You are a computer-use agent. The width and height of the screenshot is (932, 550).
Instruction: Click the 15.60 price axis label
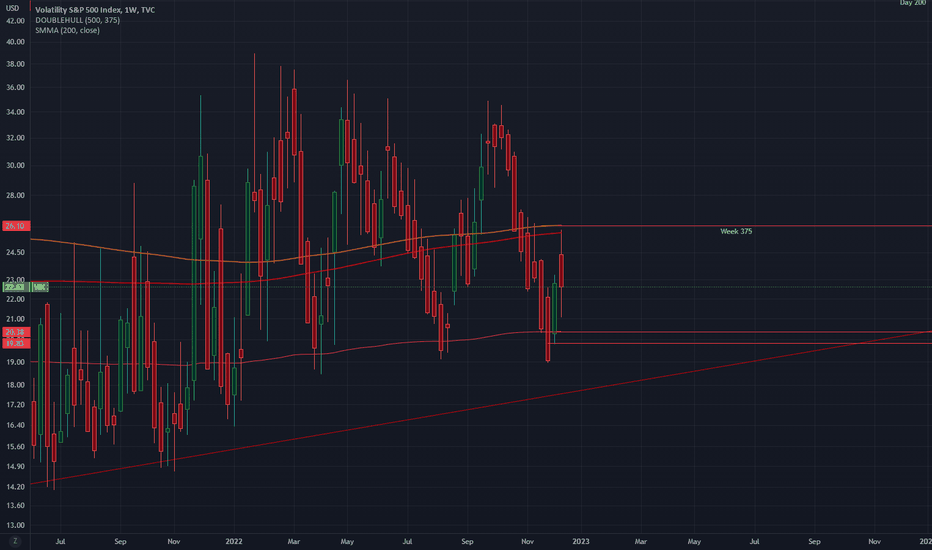[x=15, y=447]
